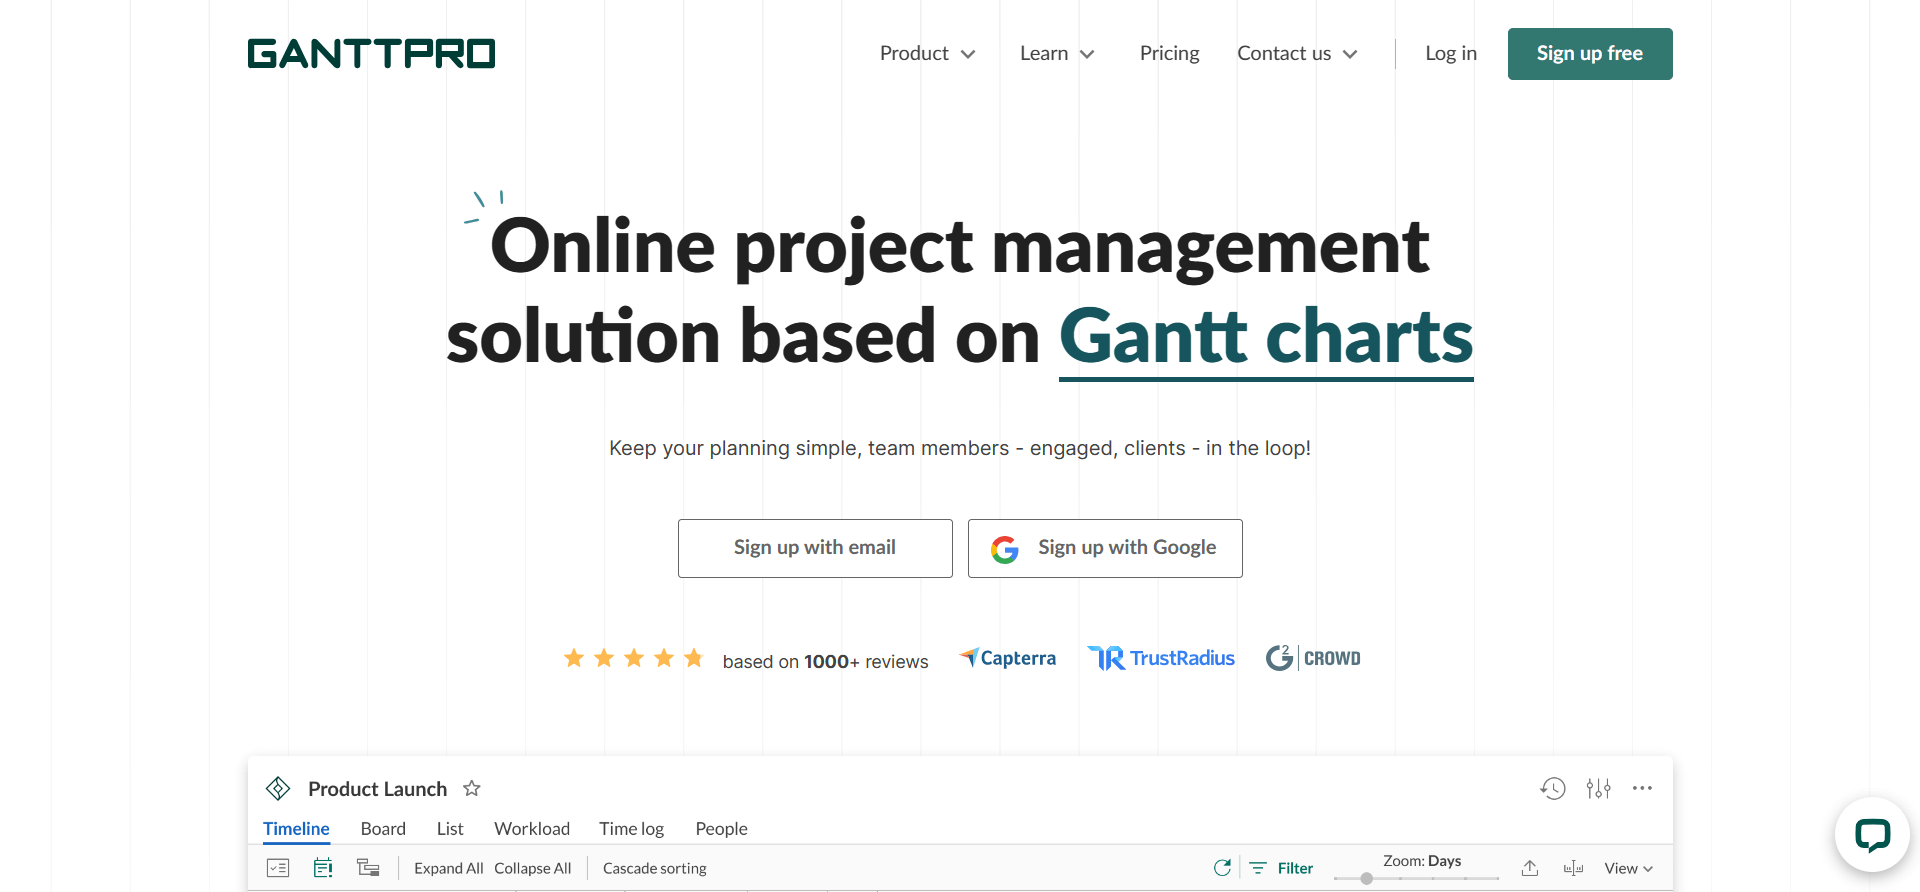Open the project history clock icon

click(1552, 789)
